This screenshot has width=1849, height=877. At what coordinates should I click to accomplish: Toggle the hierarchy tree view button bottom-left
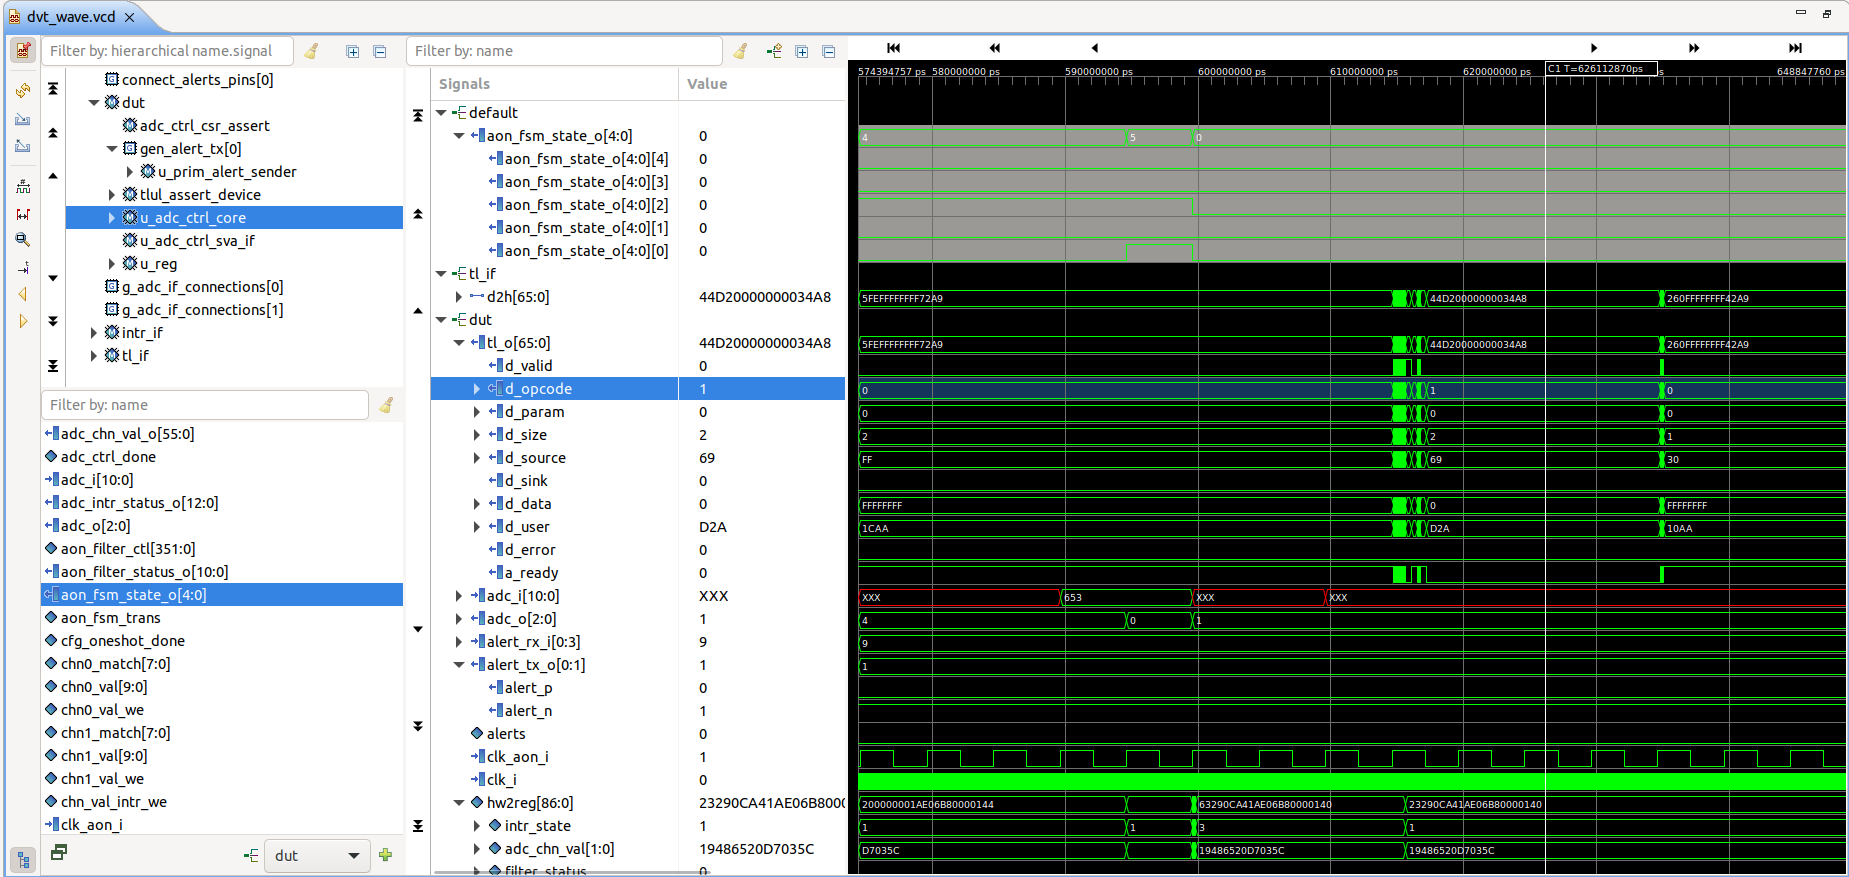tap(22, 859)
